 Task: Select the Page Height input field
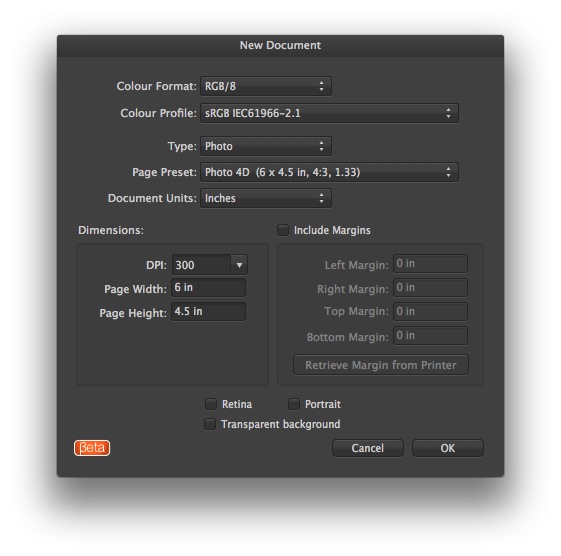click(209, 312)
